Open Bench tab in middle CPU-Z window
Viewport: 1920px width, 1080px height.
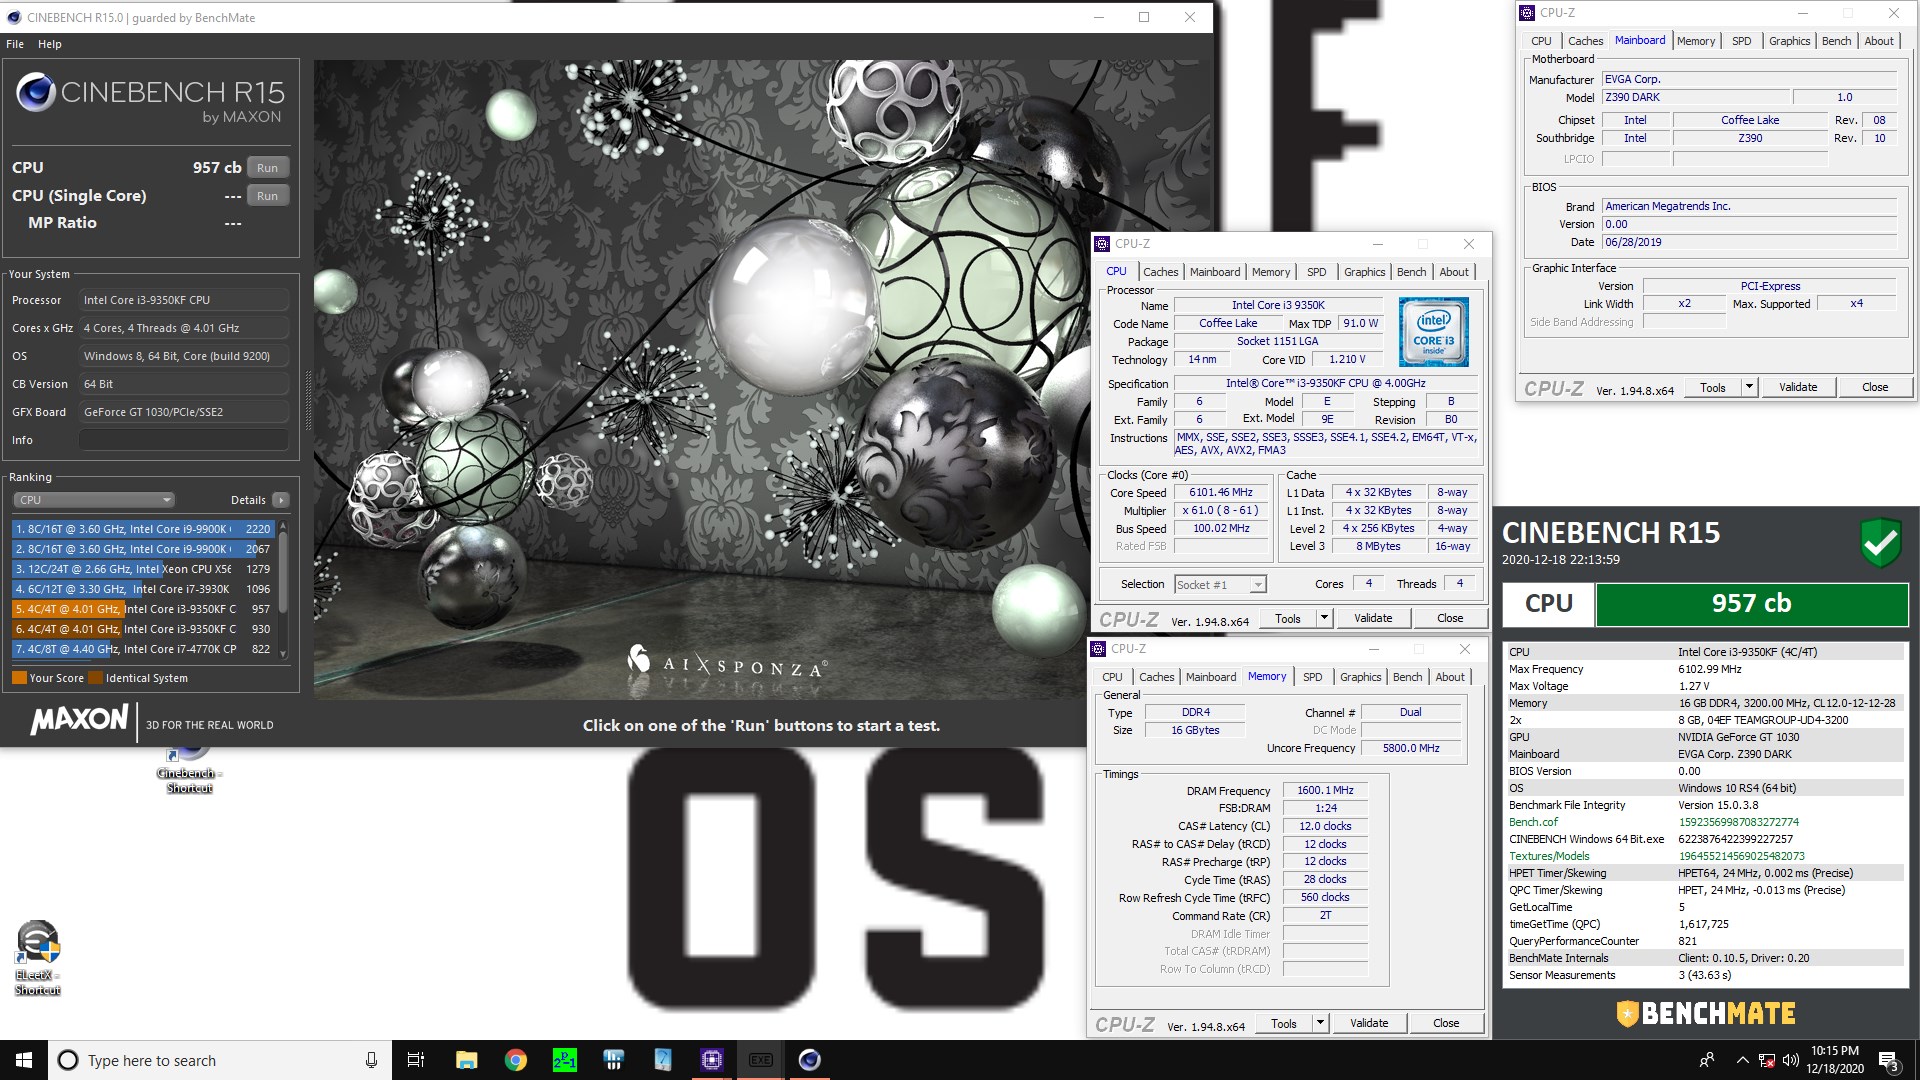coord(1411,272)
